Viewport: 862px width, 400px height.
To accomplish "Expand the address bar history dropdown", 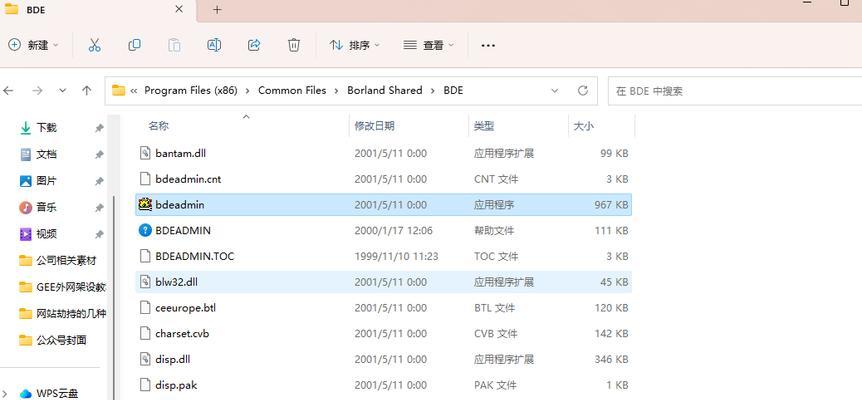I will [555, 91].
